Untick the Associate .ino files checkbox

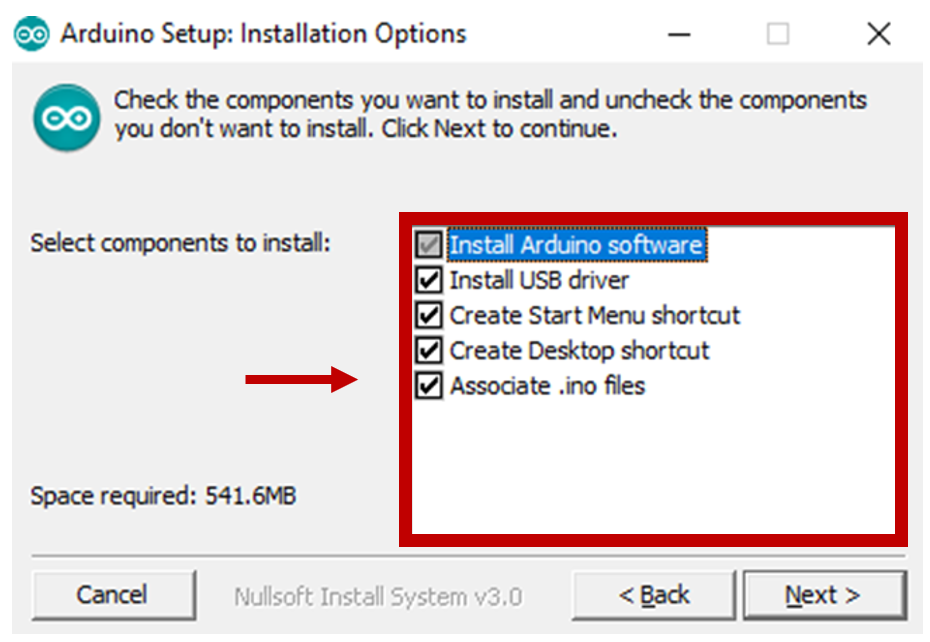pyautogui.click(x=429, y=386)
